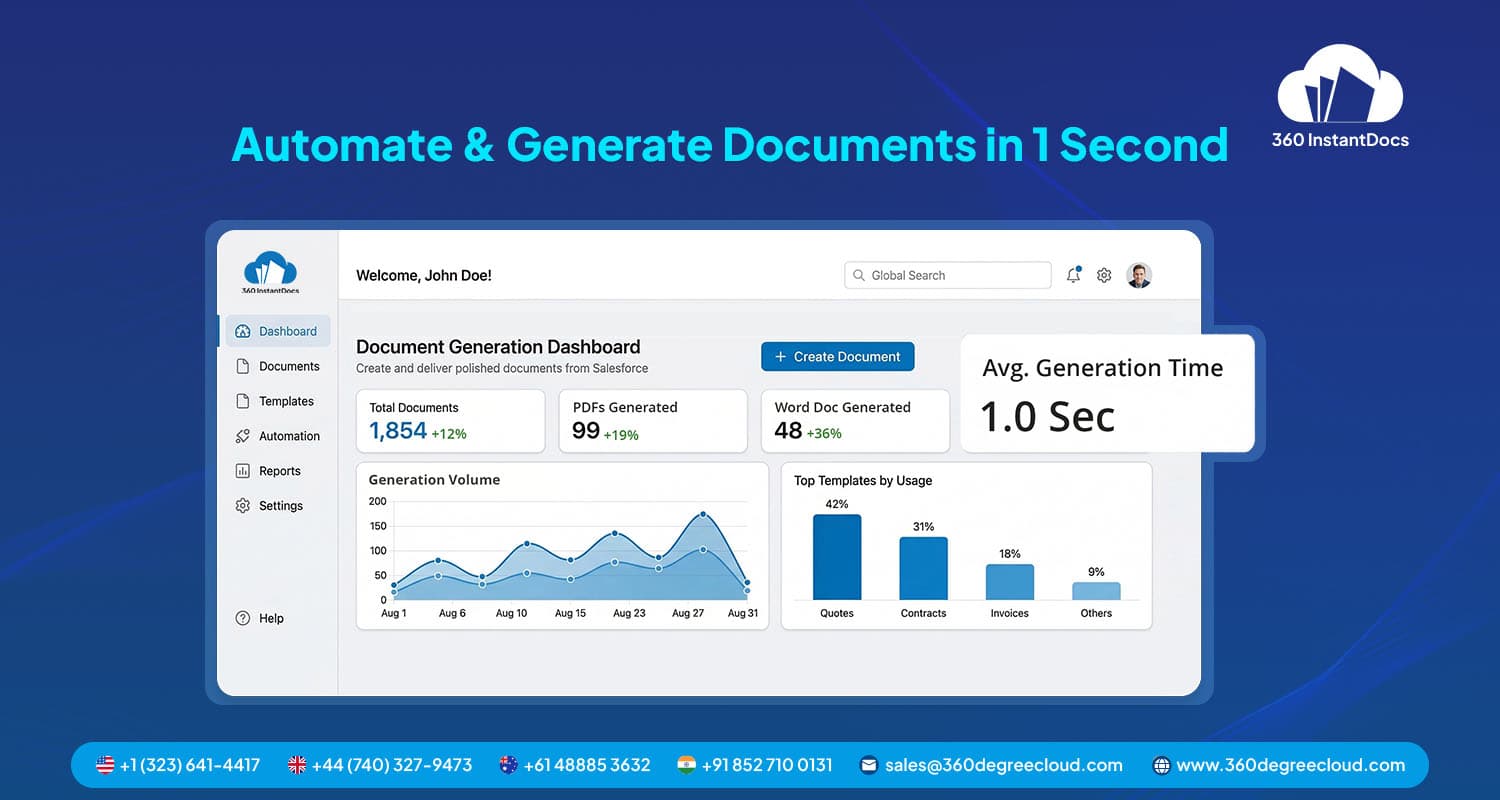Click the 1,854 total documents value
Viewport: 1500px width, 800px height.
[x=398, y=431]
